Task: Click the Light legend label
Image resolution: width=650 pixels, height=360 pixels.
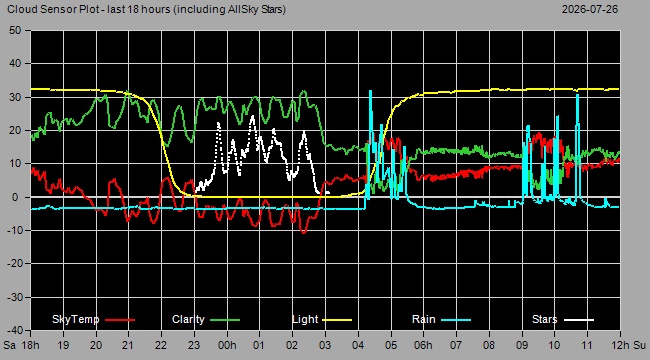Action: (305, 319)
